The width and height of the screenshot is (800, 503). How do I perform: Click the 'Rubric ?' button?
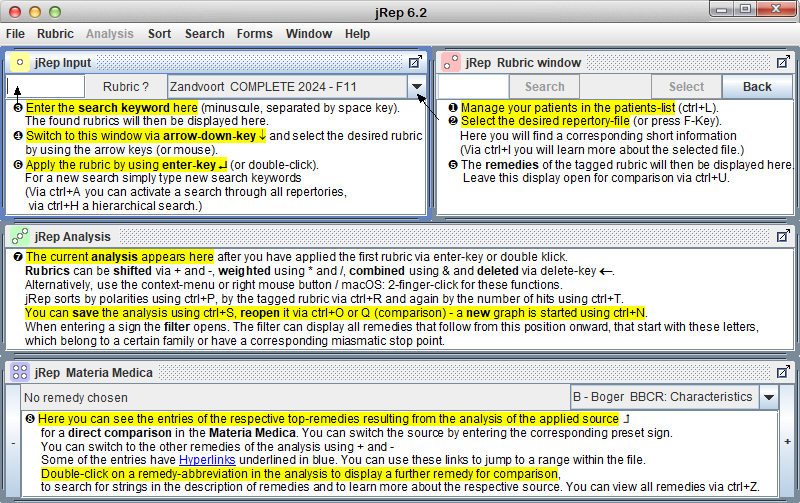126,87
